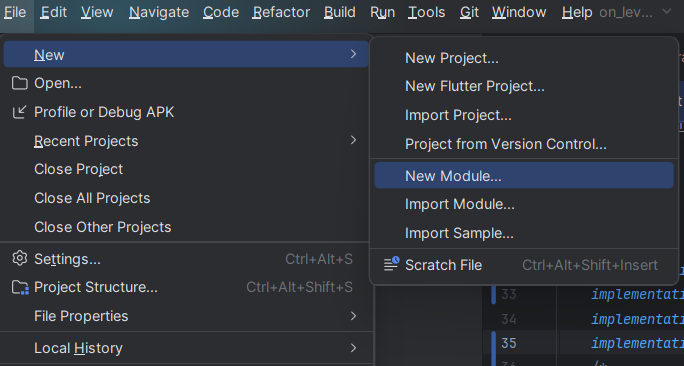The image size is (684, 366).
Task: Expand the File Properties submenu chevron
Action: 353,316
